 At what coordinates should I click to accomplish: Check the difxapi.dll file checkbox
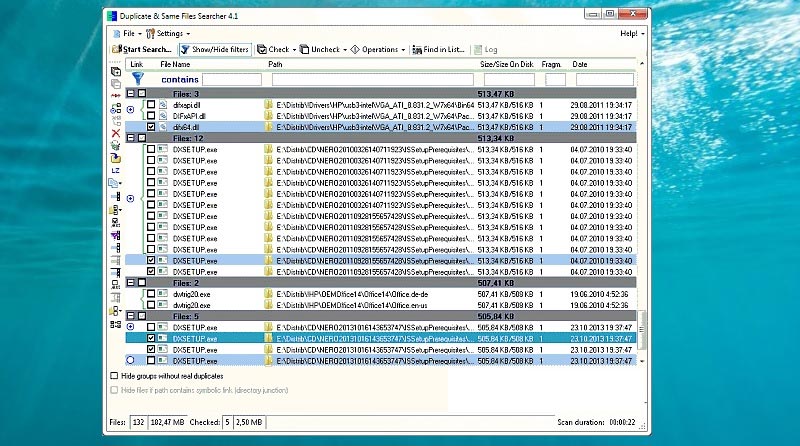click(x=151, y=104)
